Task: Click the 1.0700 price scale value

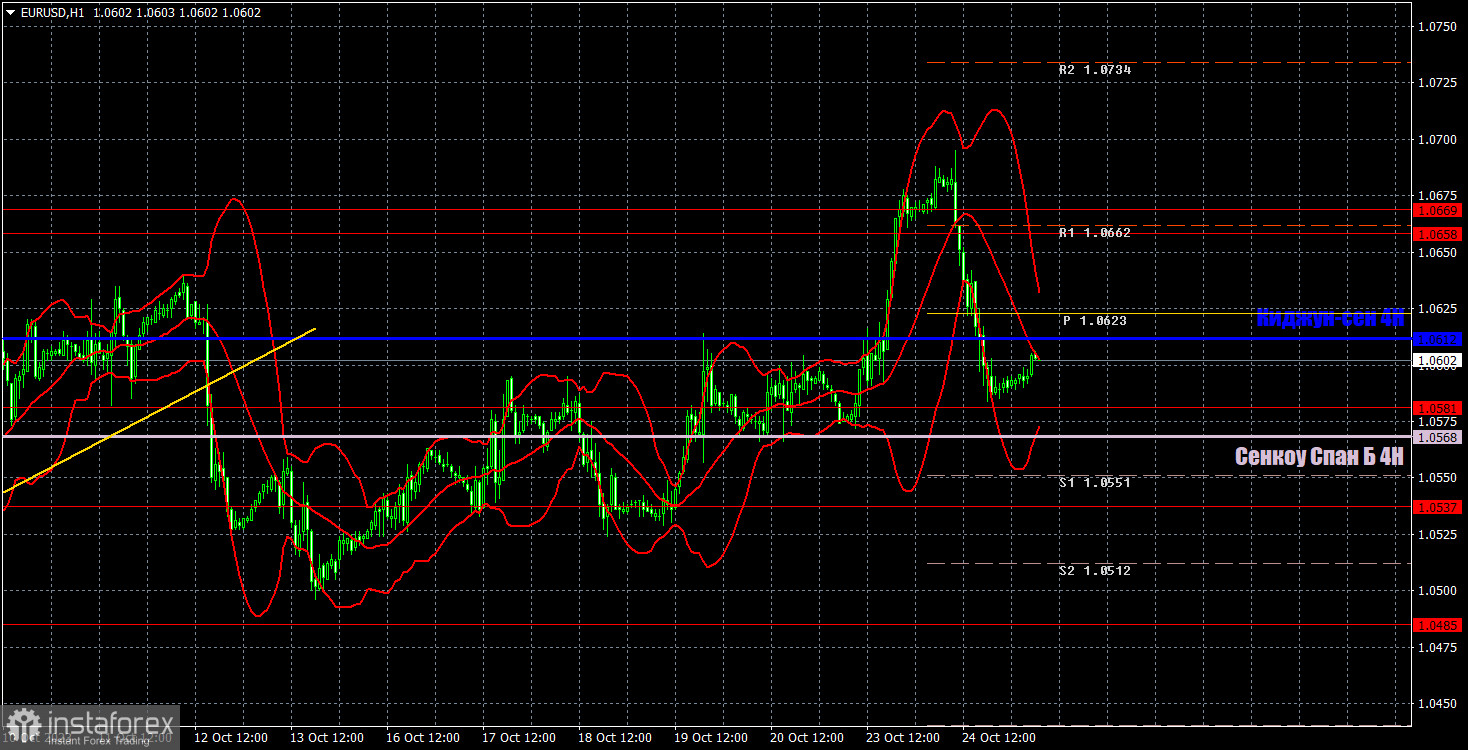Action: (x=1438, y=140)
